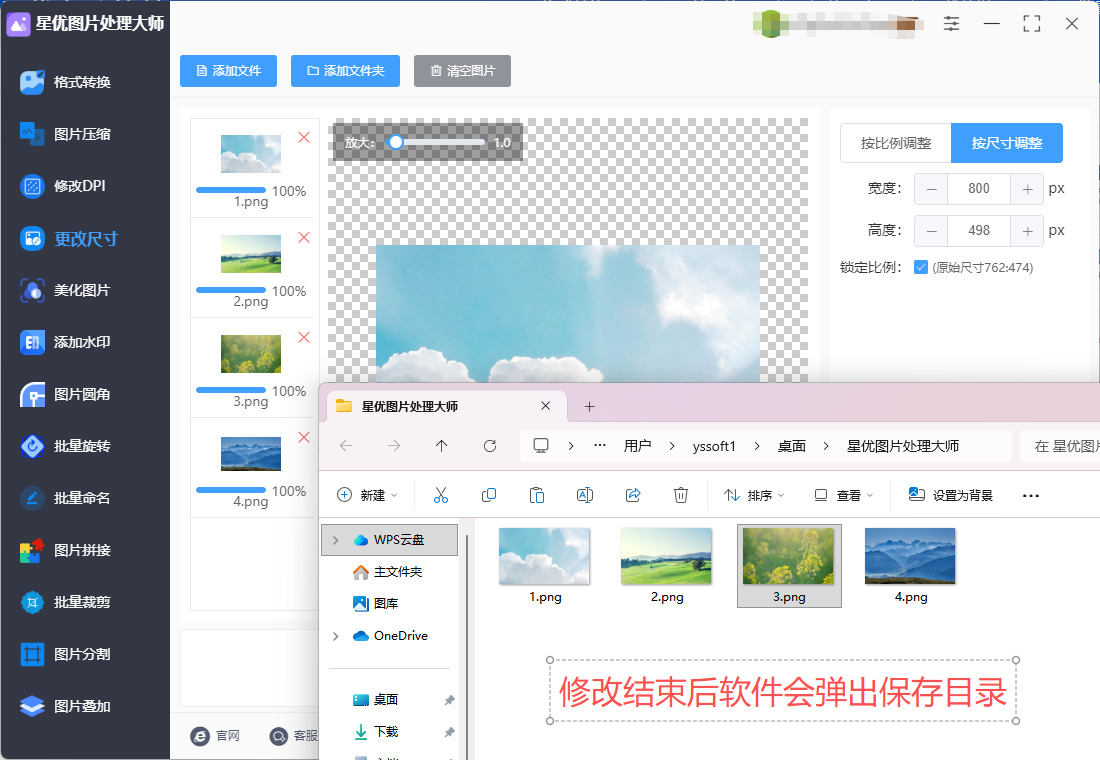The height and width of the screenshot is (760, 1100).
Task: Open the 批量旋转 batch rotate tool
Action: (67, 446)
